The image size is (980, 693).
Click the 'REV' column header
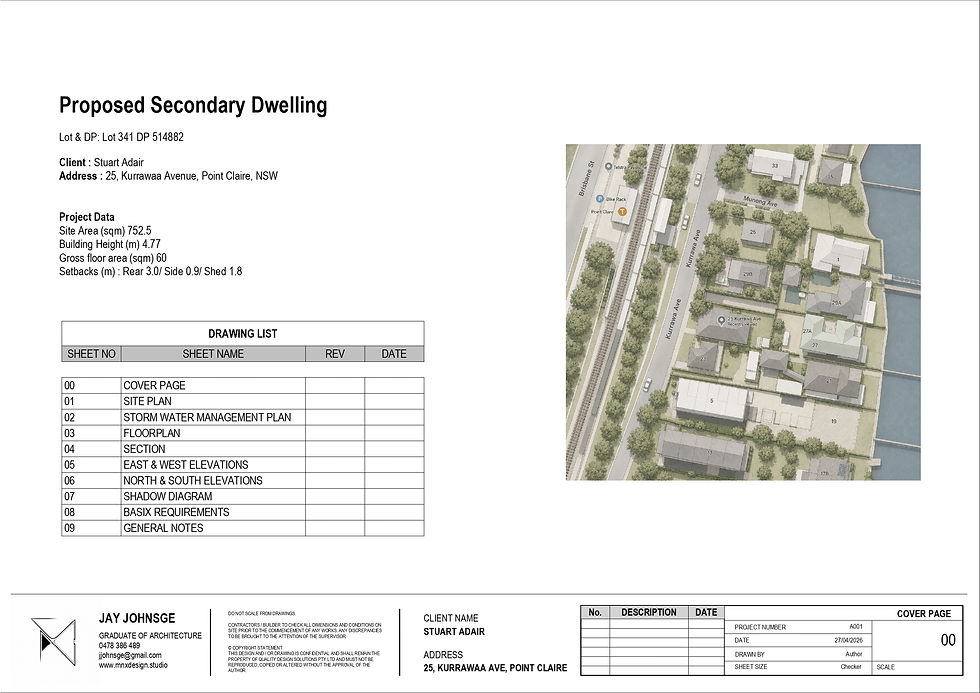(x=335, y=354)
